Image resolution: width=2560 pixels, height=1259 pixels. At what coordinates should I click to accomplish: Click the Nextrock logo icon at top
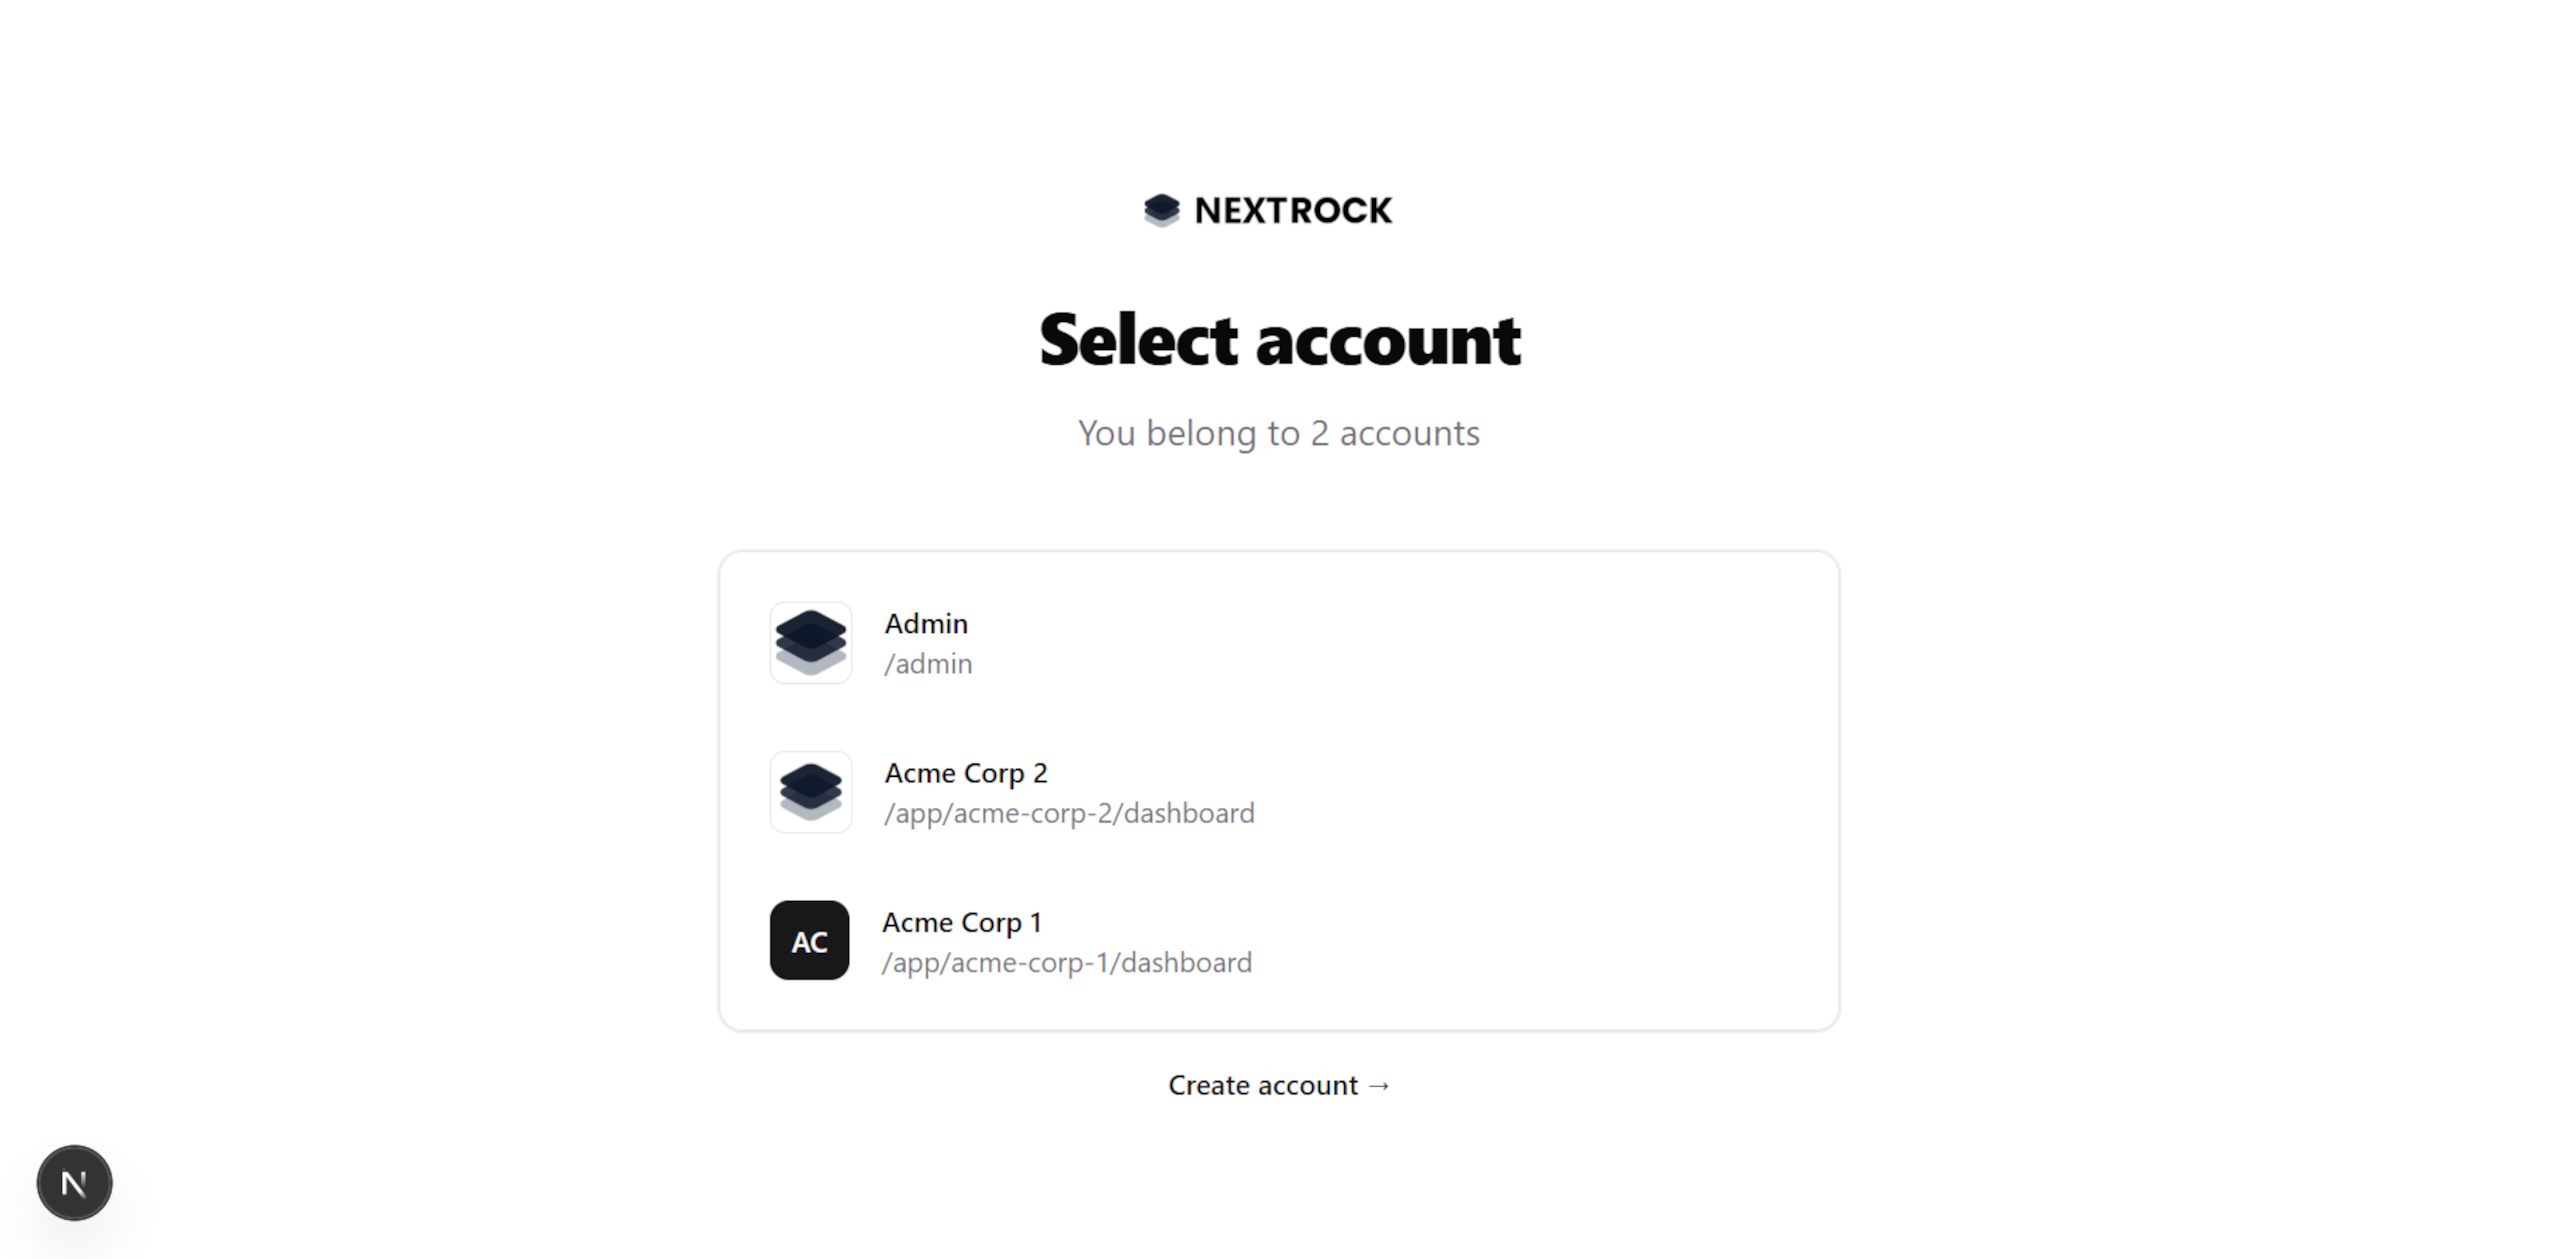click(x=1163, y=210)
